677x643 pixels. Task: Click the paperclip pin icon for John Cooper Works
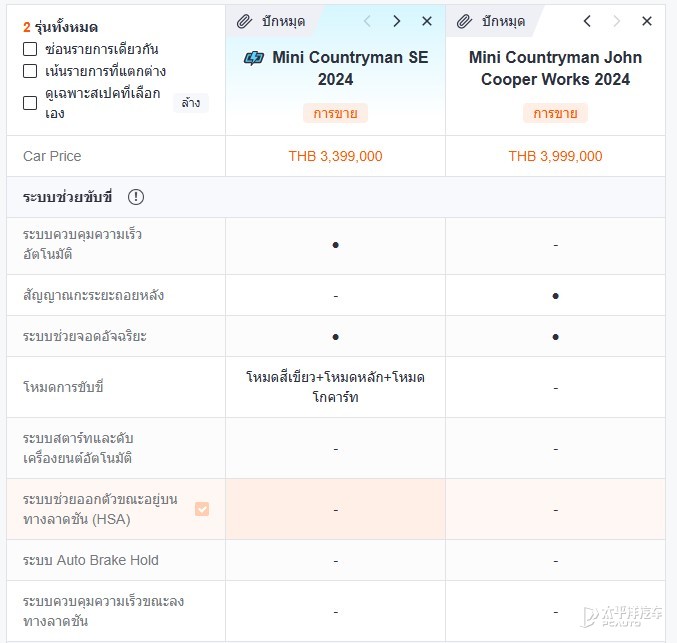(465, 21)
